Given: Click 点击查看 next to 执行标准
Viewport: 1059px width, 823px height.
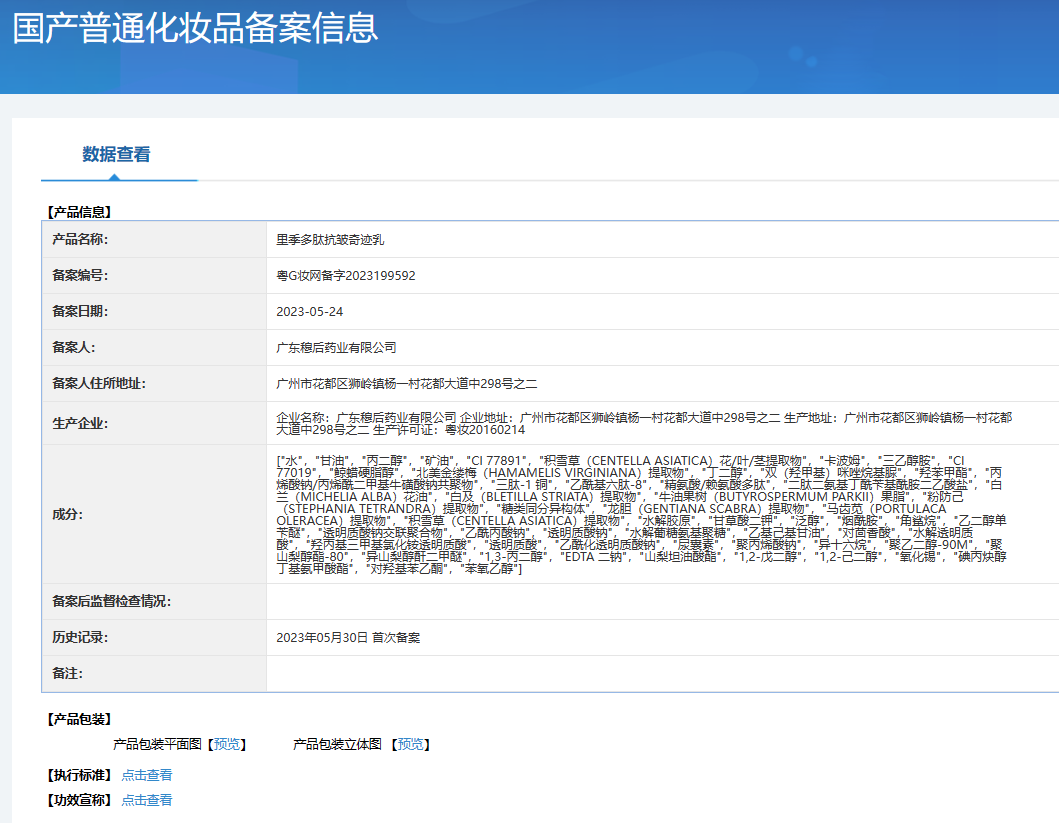Looking at the screenshot, I should 147,775.
